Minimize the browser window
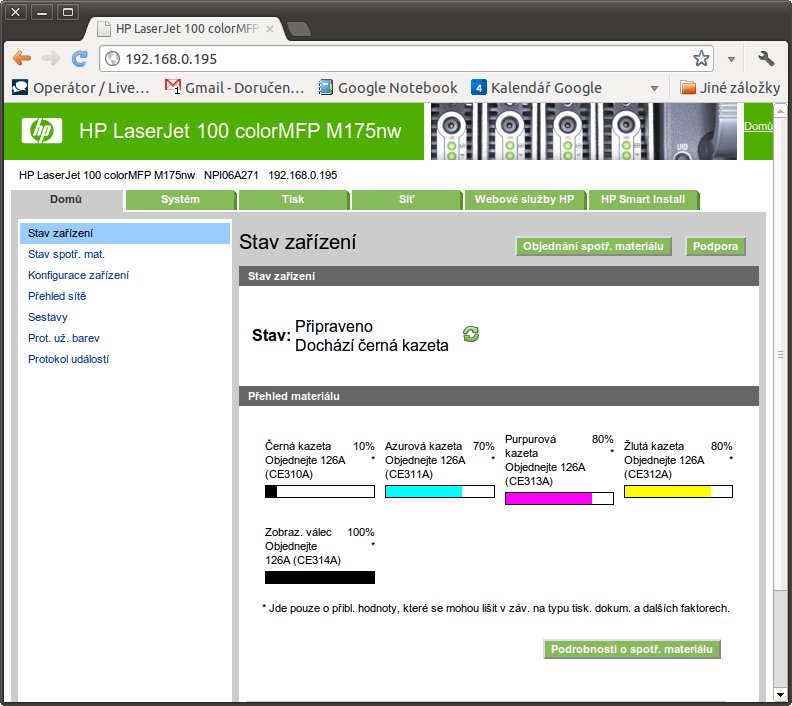 42,12
